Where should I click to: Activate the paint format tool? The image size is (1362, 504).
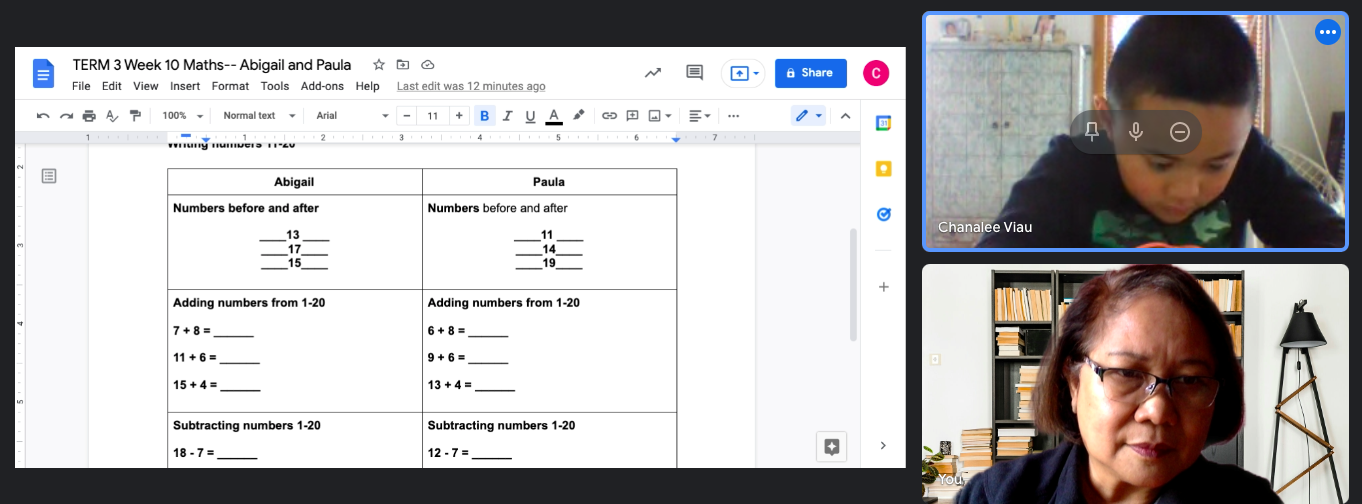135,116
